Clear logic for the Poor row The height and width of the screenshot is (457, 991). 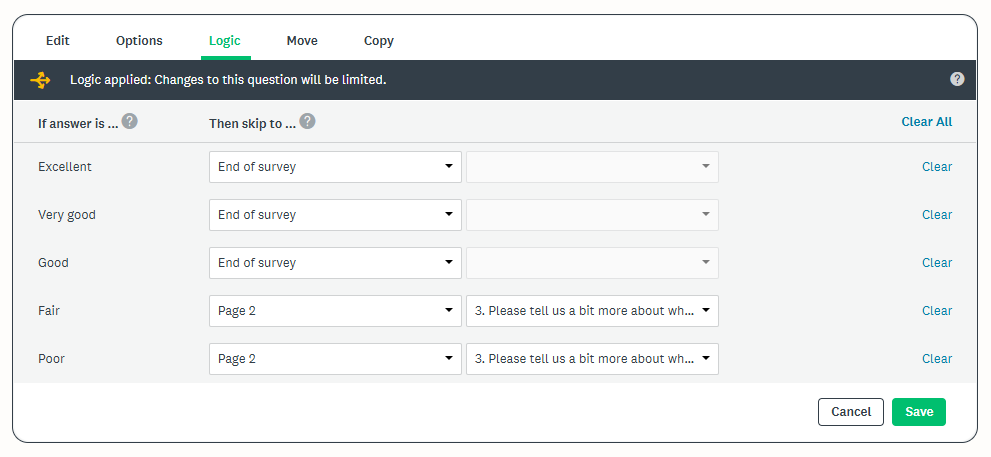tap(937, 359)
